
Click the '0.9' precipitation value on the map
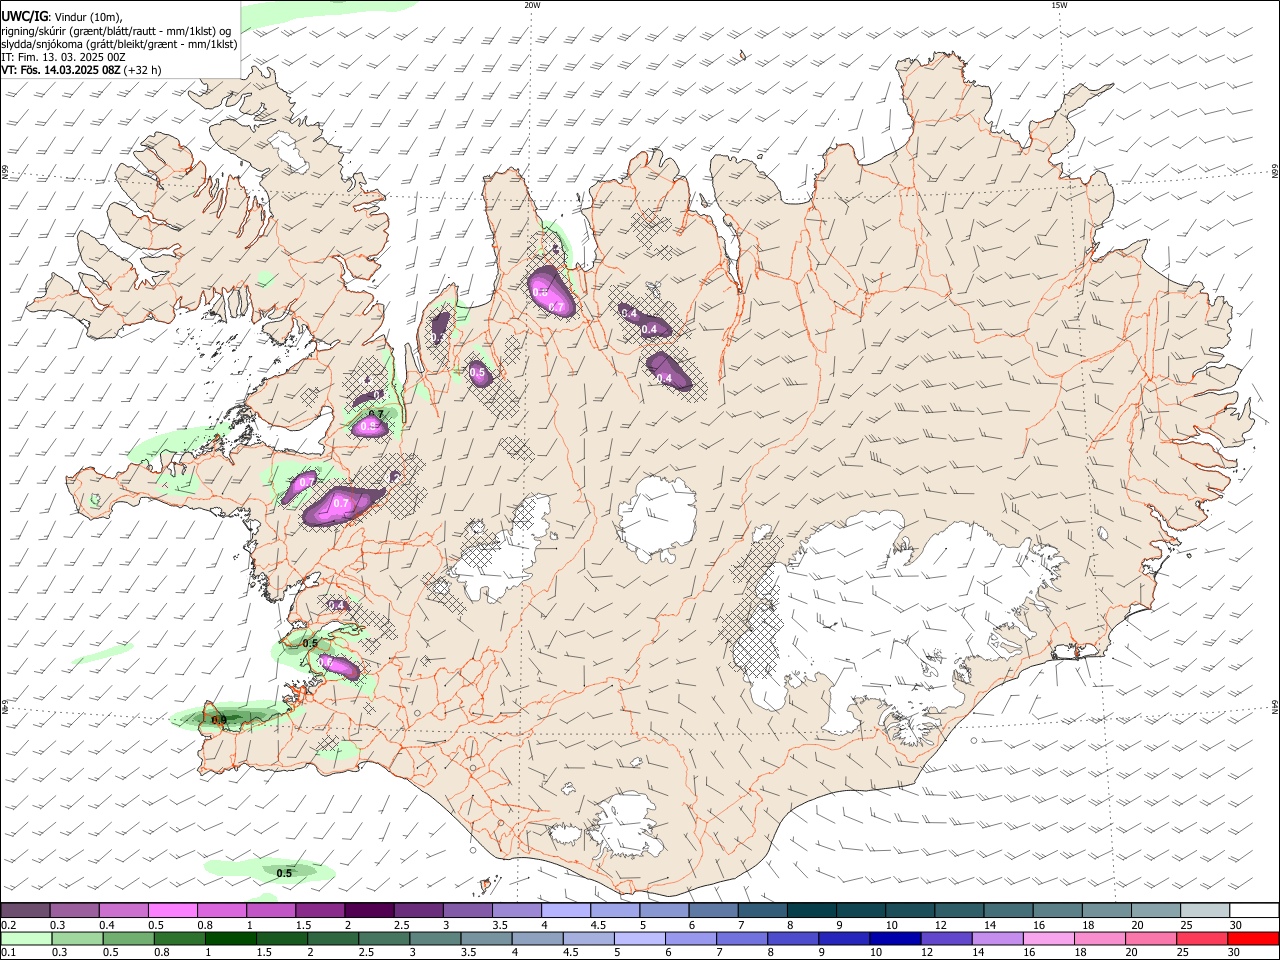coord(218,719)
